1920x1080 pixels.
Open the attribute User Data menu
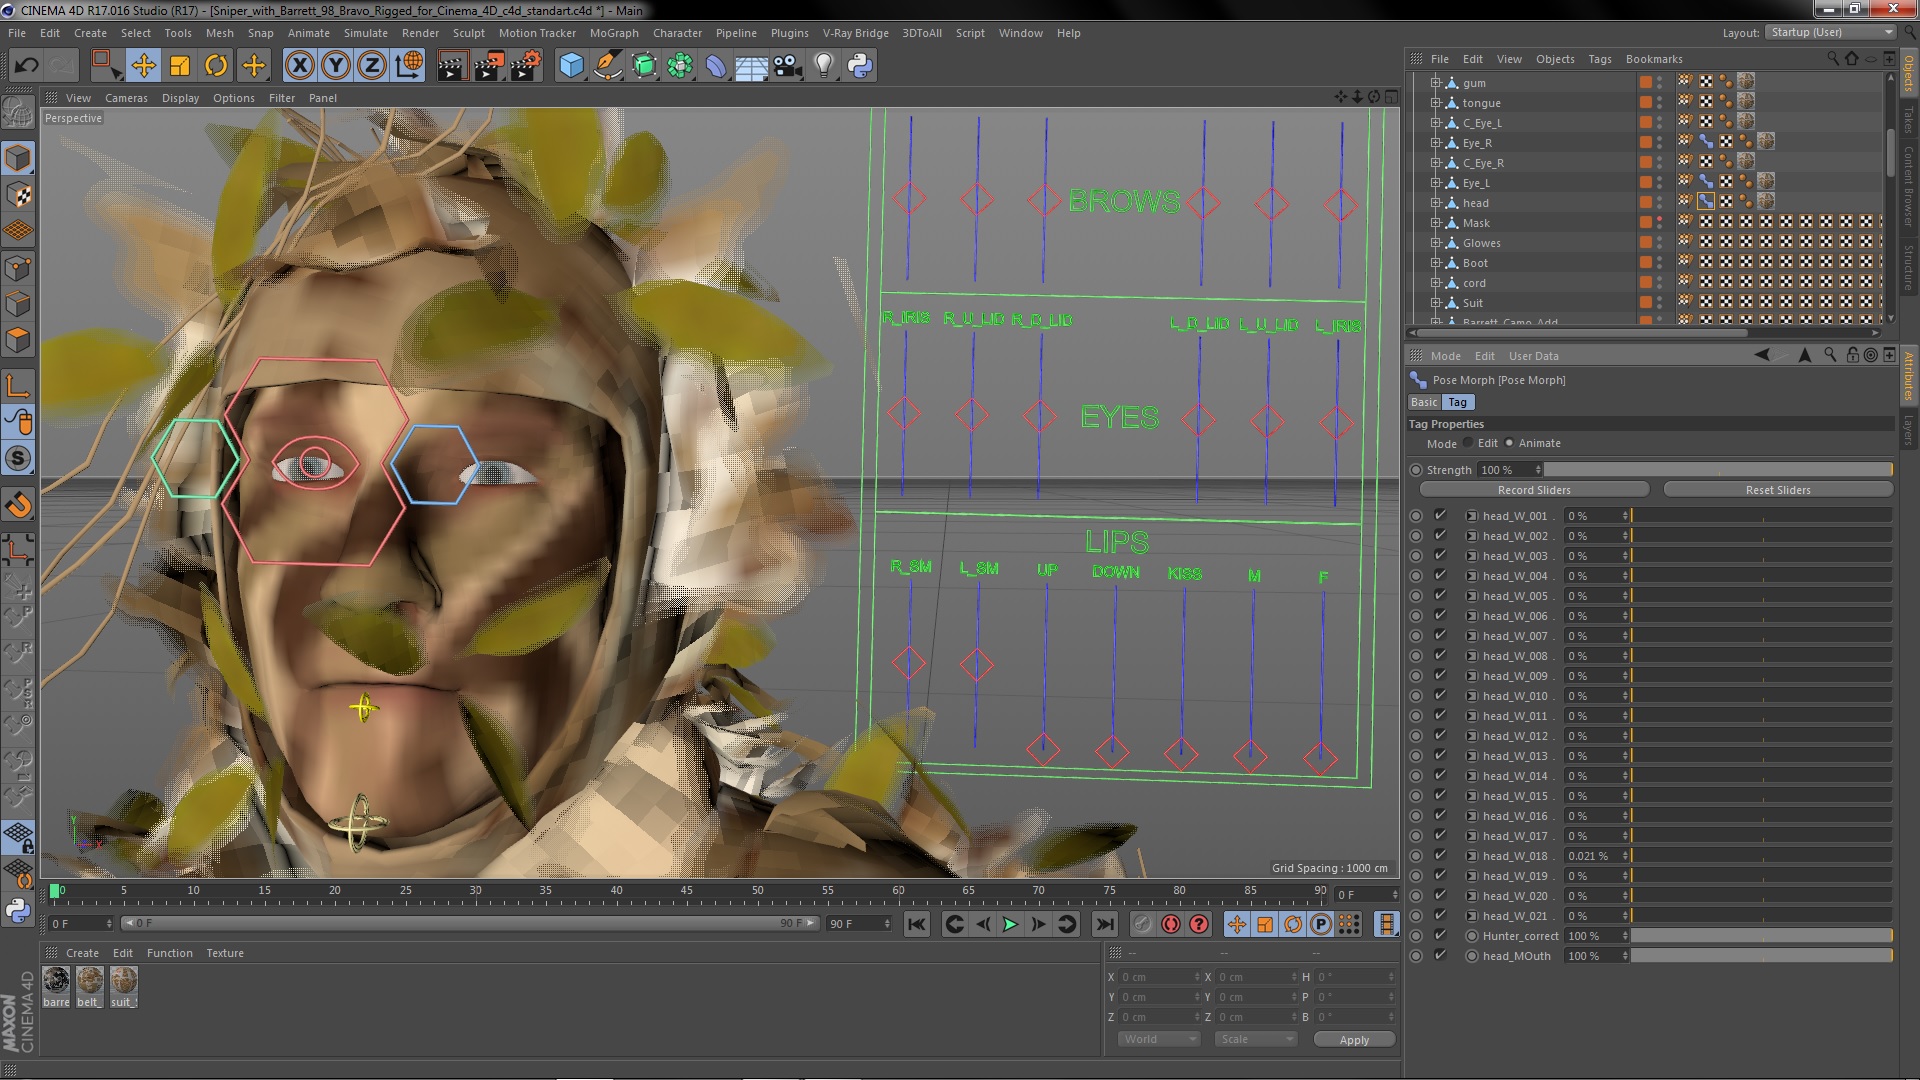click(1533, 356)
